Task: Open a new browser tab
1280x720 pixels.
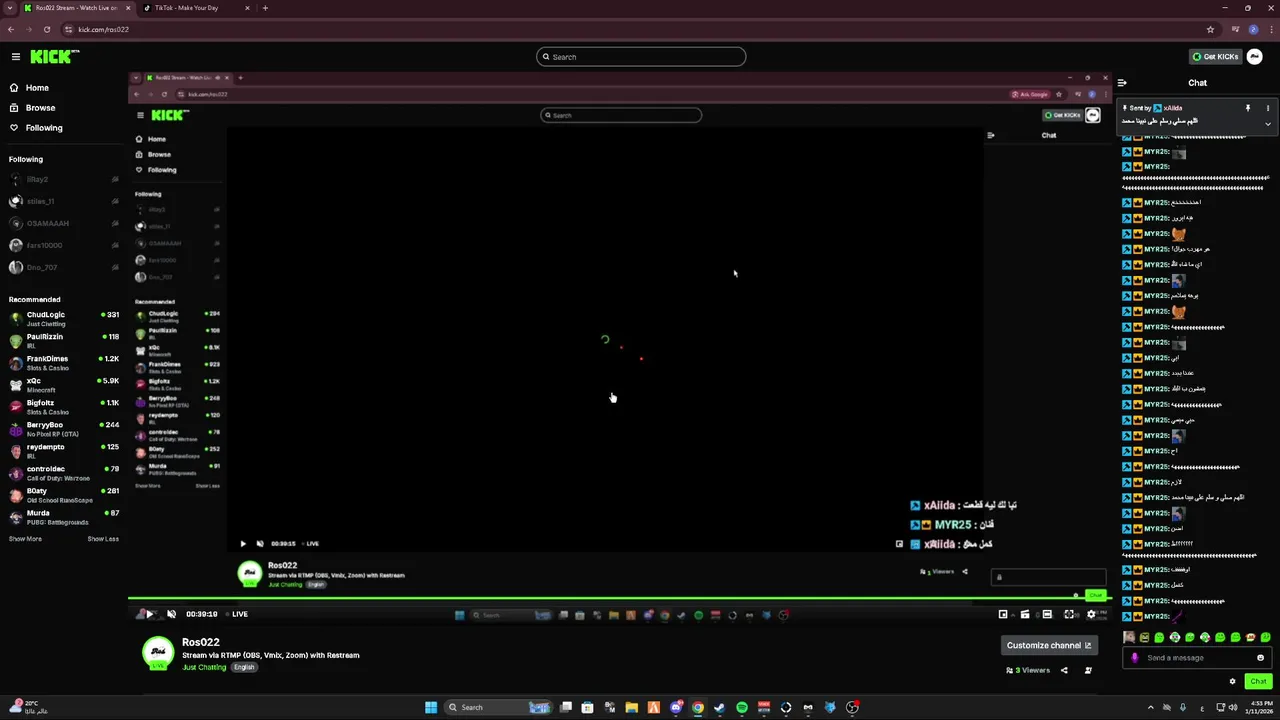Action: click(265, 8)
